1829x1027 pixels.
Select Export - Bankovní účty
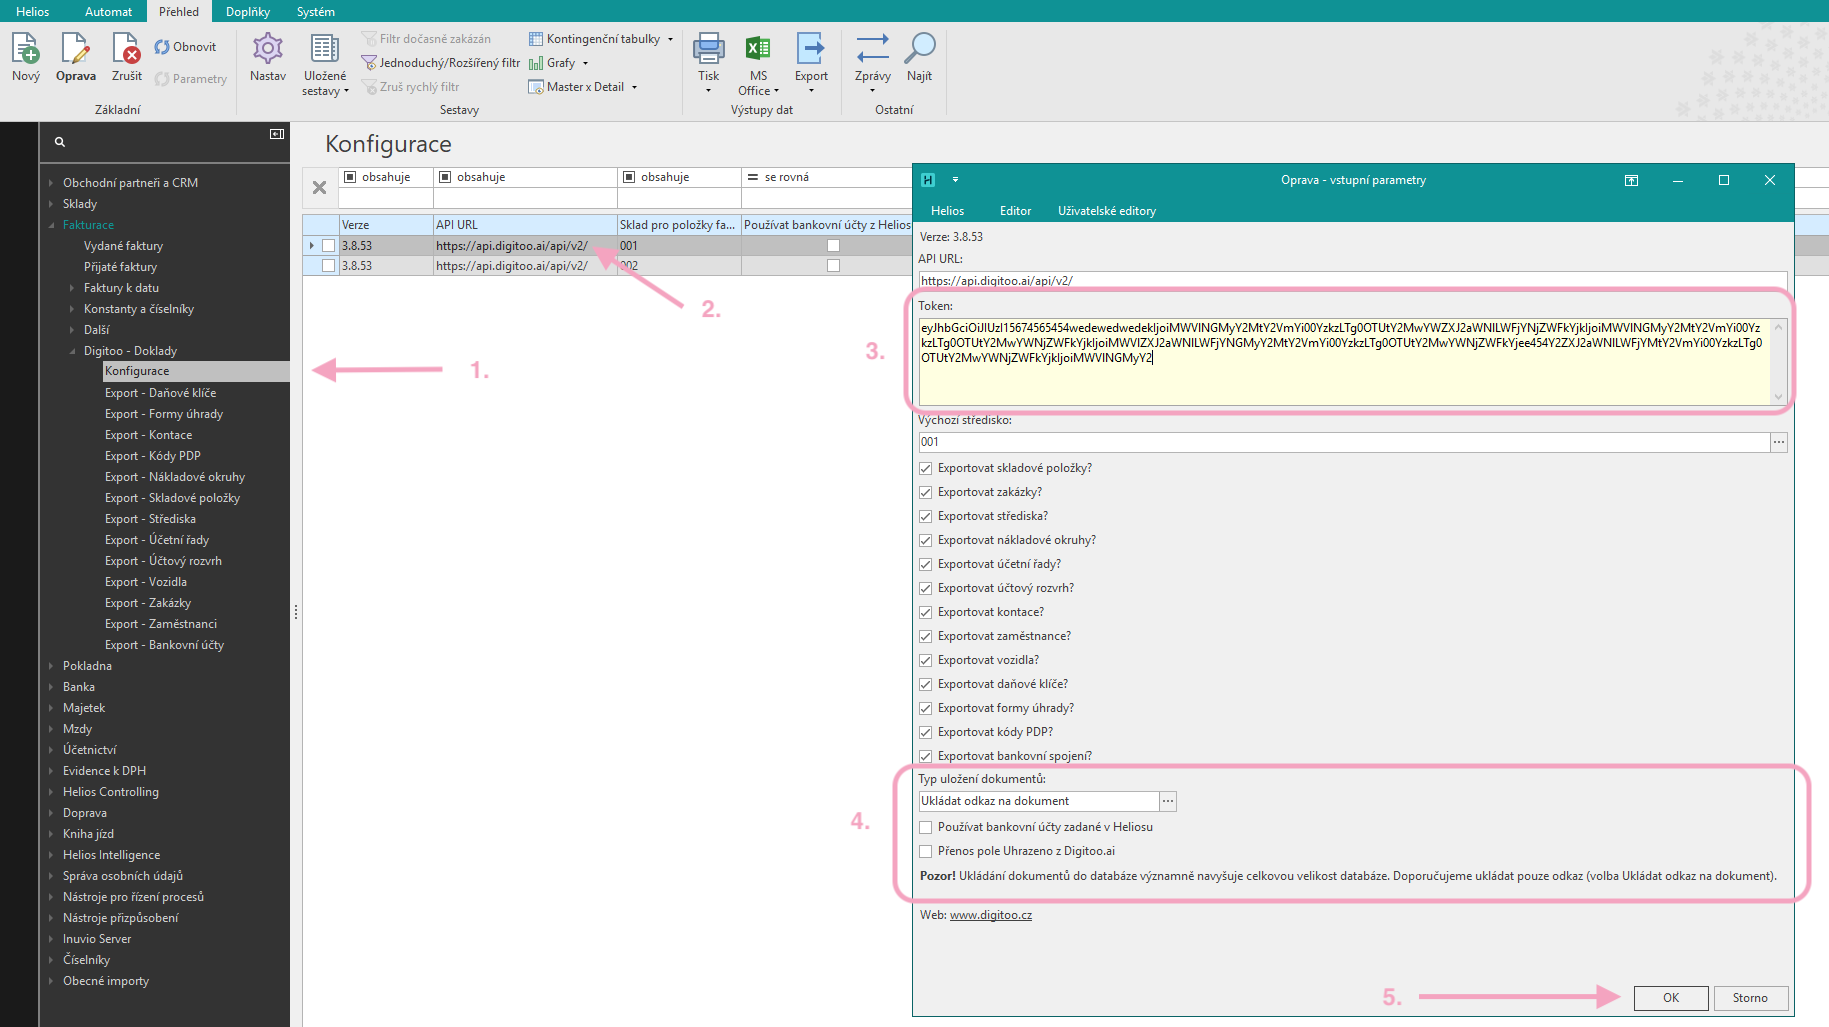point(164,645)
